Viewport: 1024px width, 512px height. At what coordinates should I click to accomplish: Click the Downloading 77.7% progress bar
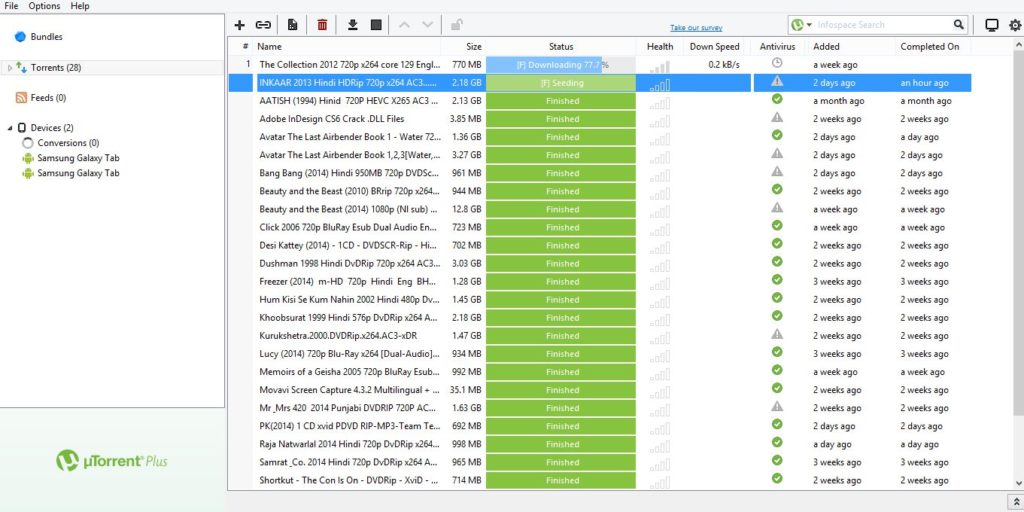click(561, 65)
